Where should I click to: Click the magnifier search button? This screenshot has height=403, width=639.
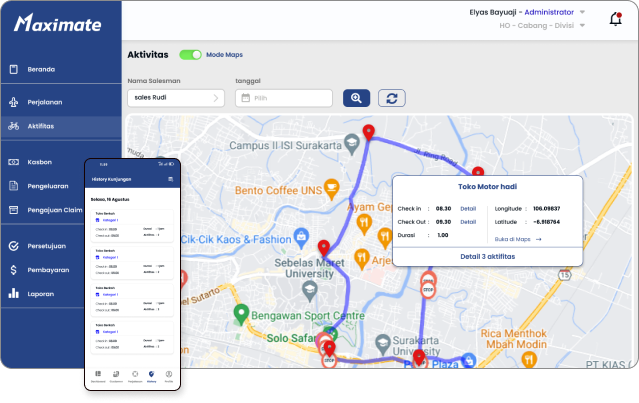tap(356, 98)
